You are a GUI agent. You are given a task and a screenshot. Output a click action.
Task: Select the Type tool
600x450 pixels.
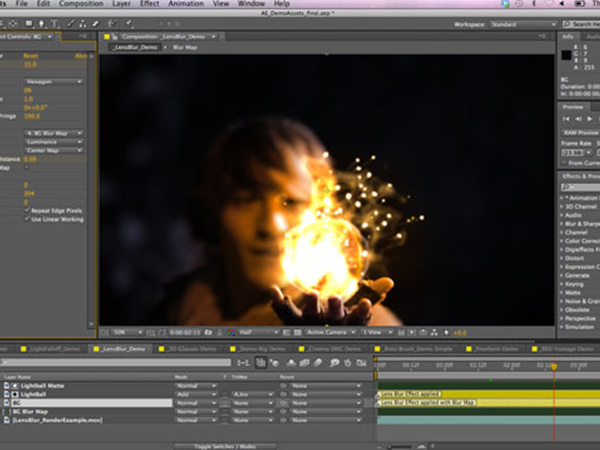54,24
